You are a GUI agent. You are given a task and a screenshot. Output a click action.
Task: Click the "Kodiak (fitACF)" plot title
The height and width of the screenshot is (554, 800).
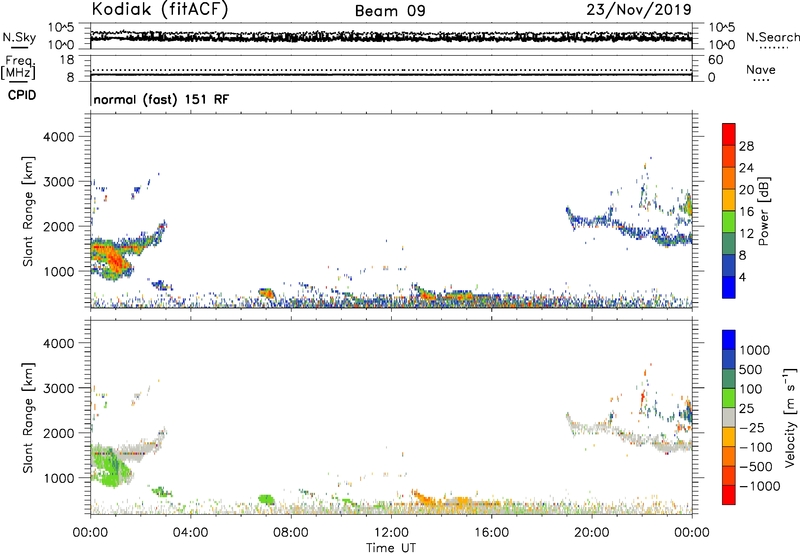point(160,9)
